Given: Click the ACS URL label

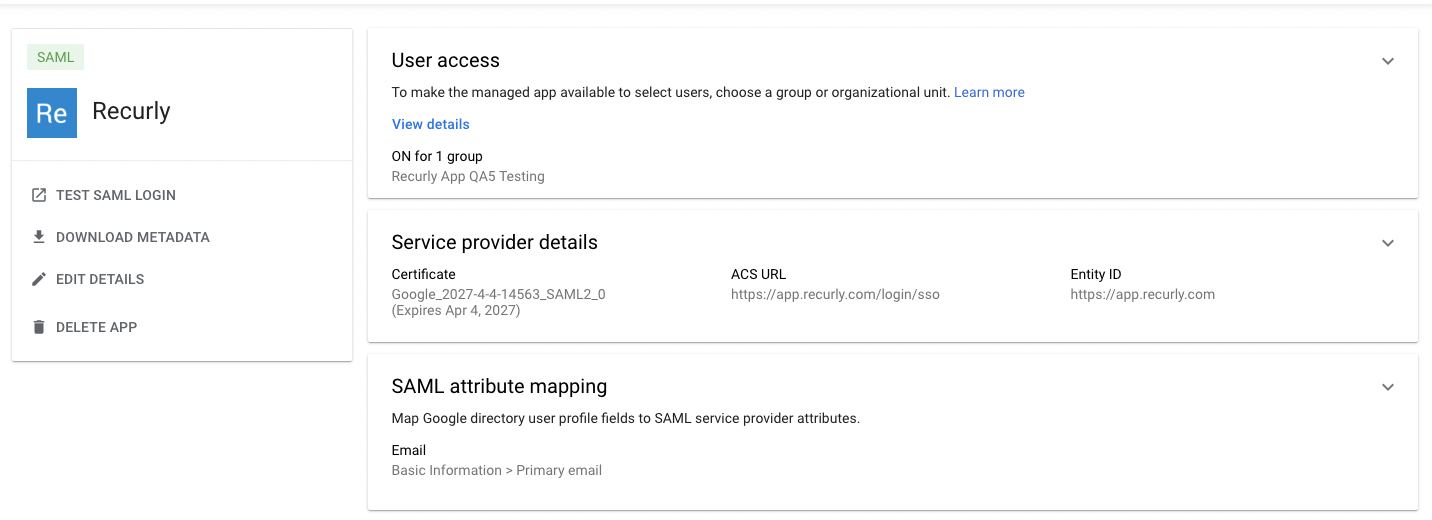Looking at the screenshot, I should click(759, 274).
